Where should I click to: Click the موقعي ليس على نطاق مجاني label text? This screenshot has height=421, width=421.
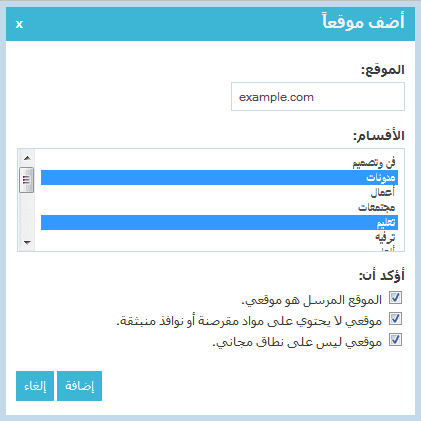[297, 342]
